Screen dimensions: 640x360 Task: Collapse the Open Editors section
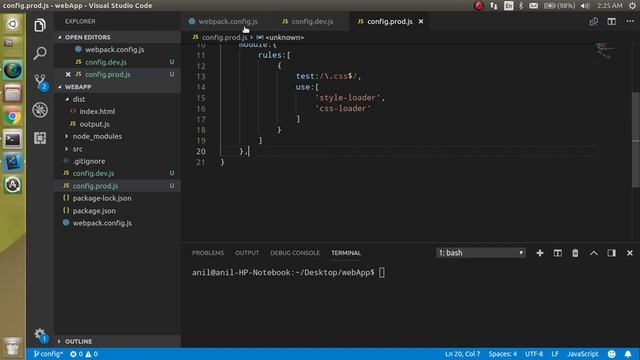(x=118, y=37)
